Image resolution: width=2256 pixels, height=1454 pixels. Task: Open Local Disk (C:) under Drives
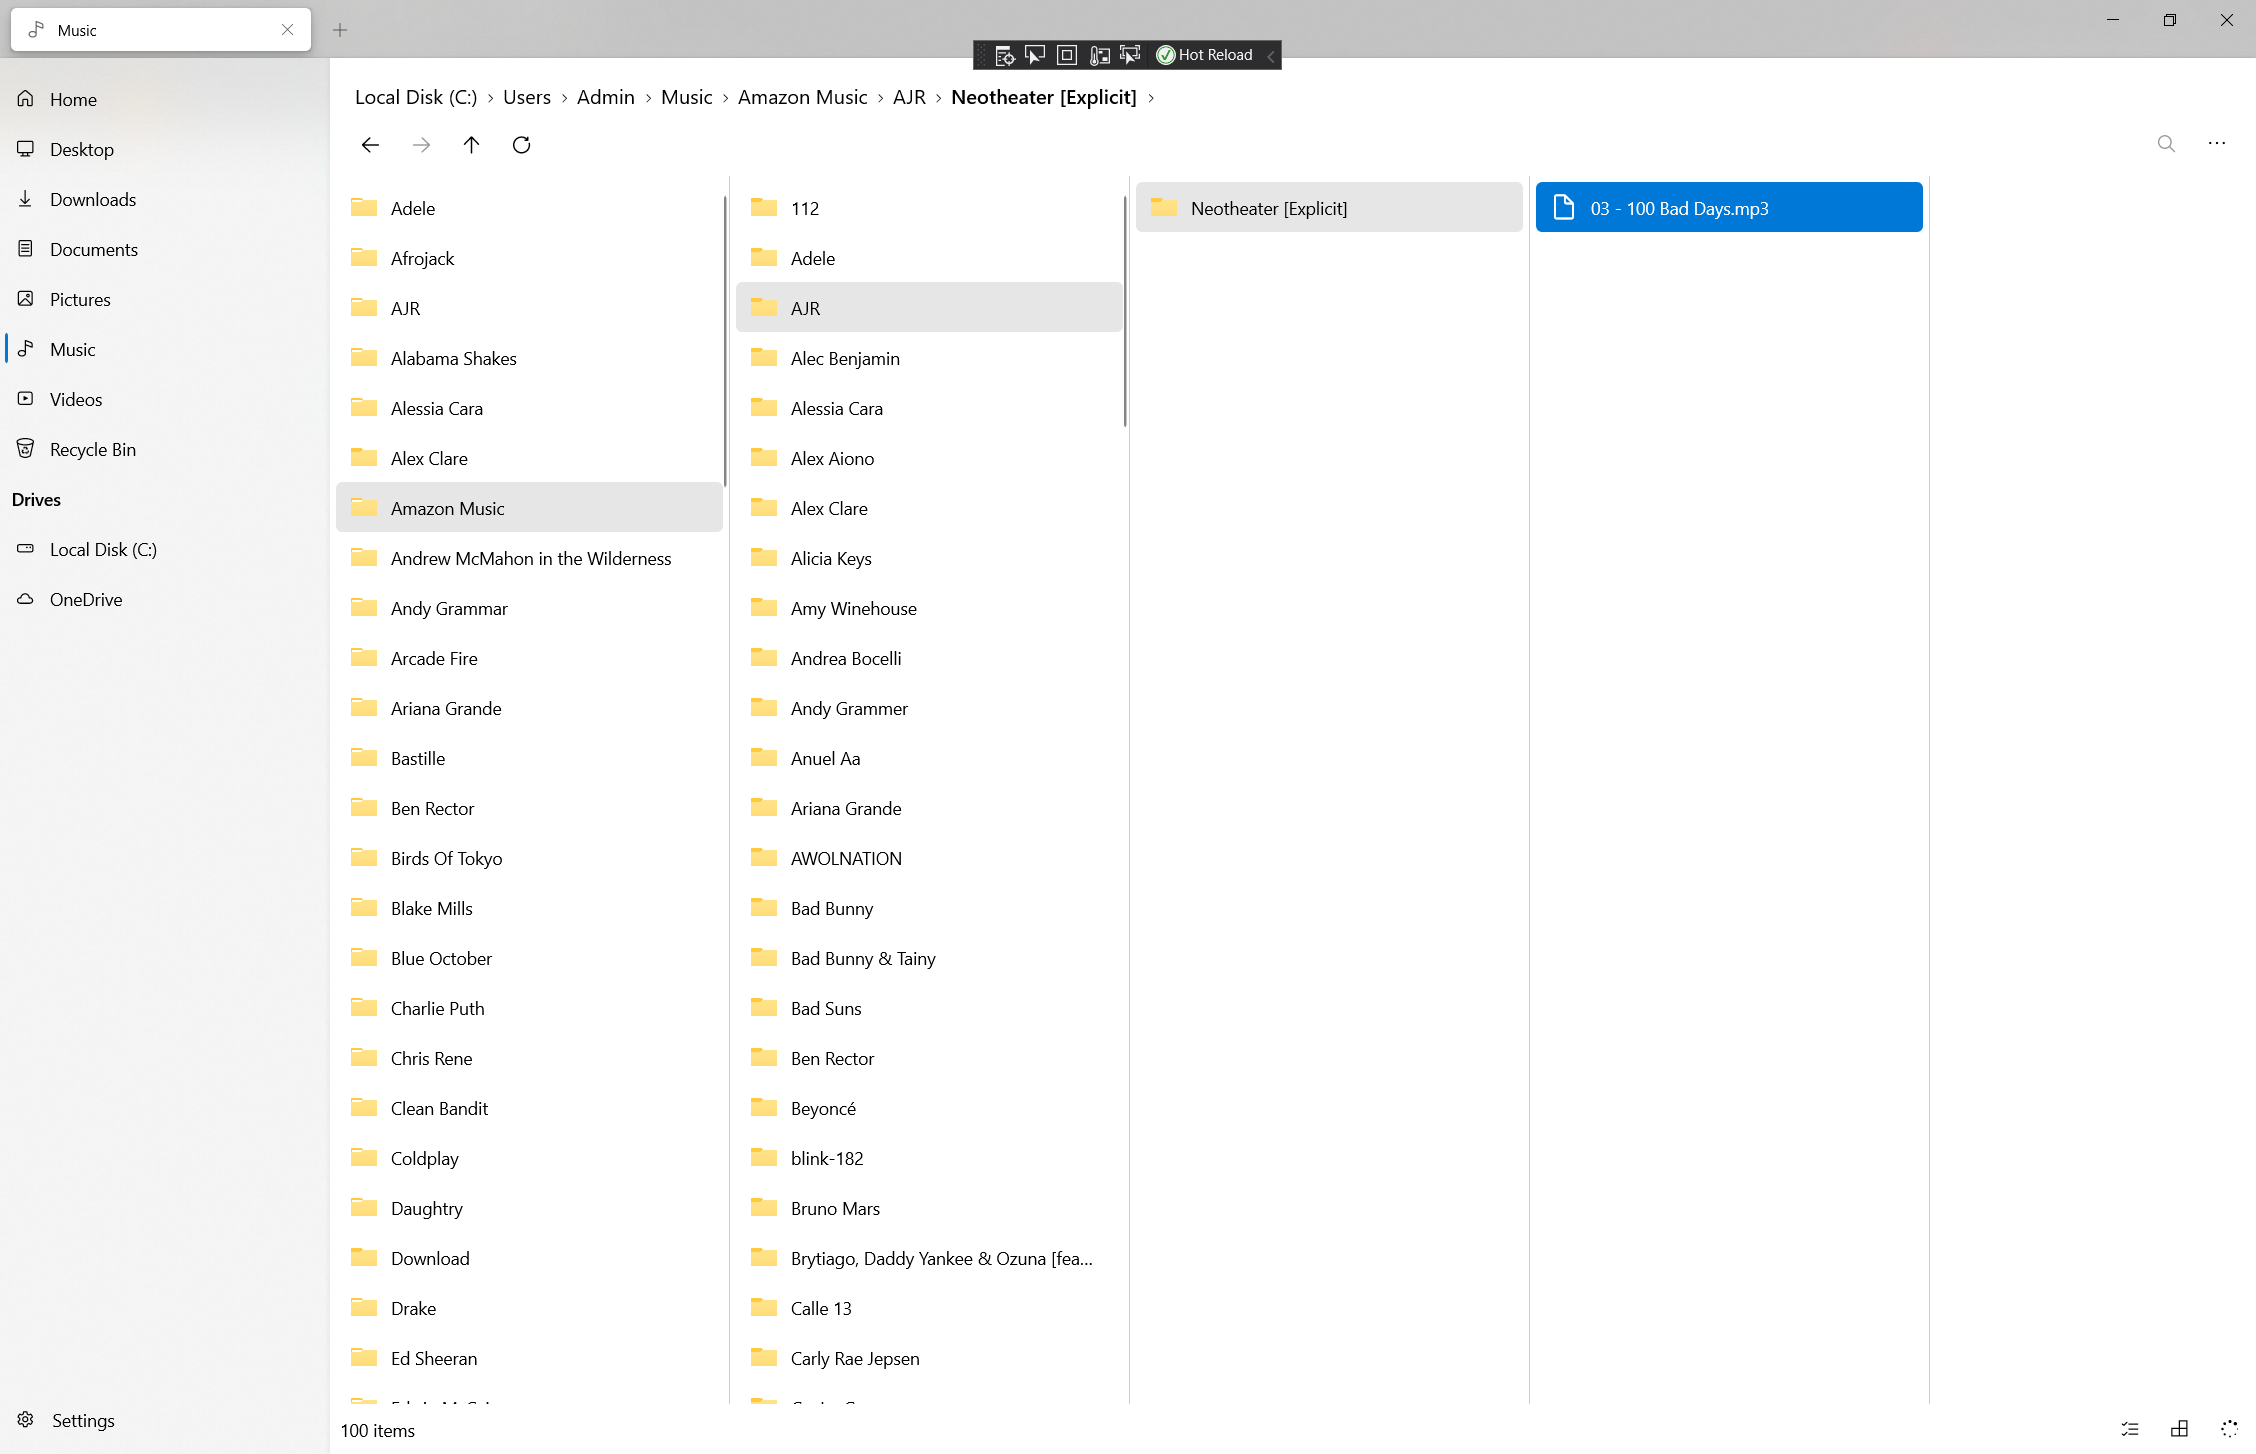pyautogui.click(x=165, y=549)
